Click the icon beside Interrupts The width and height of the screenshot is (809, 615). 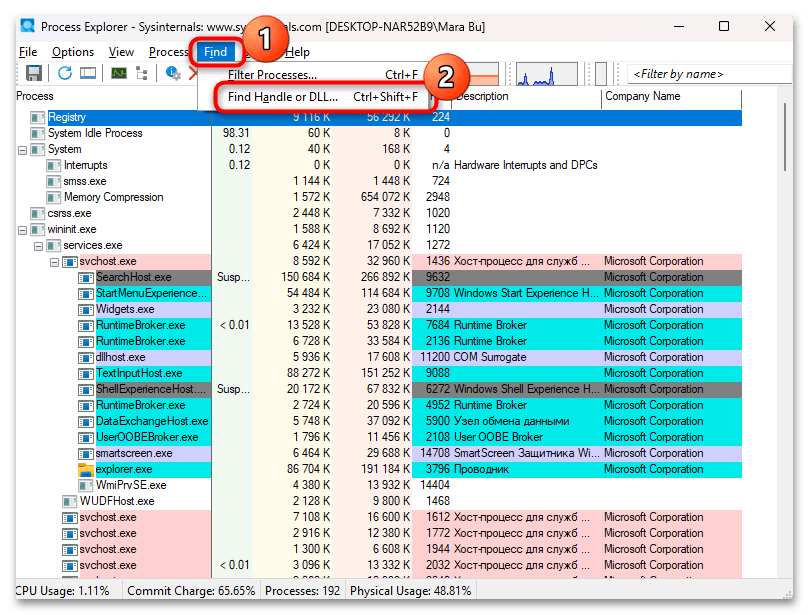point(54,166)
